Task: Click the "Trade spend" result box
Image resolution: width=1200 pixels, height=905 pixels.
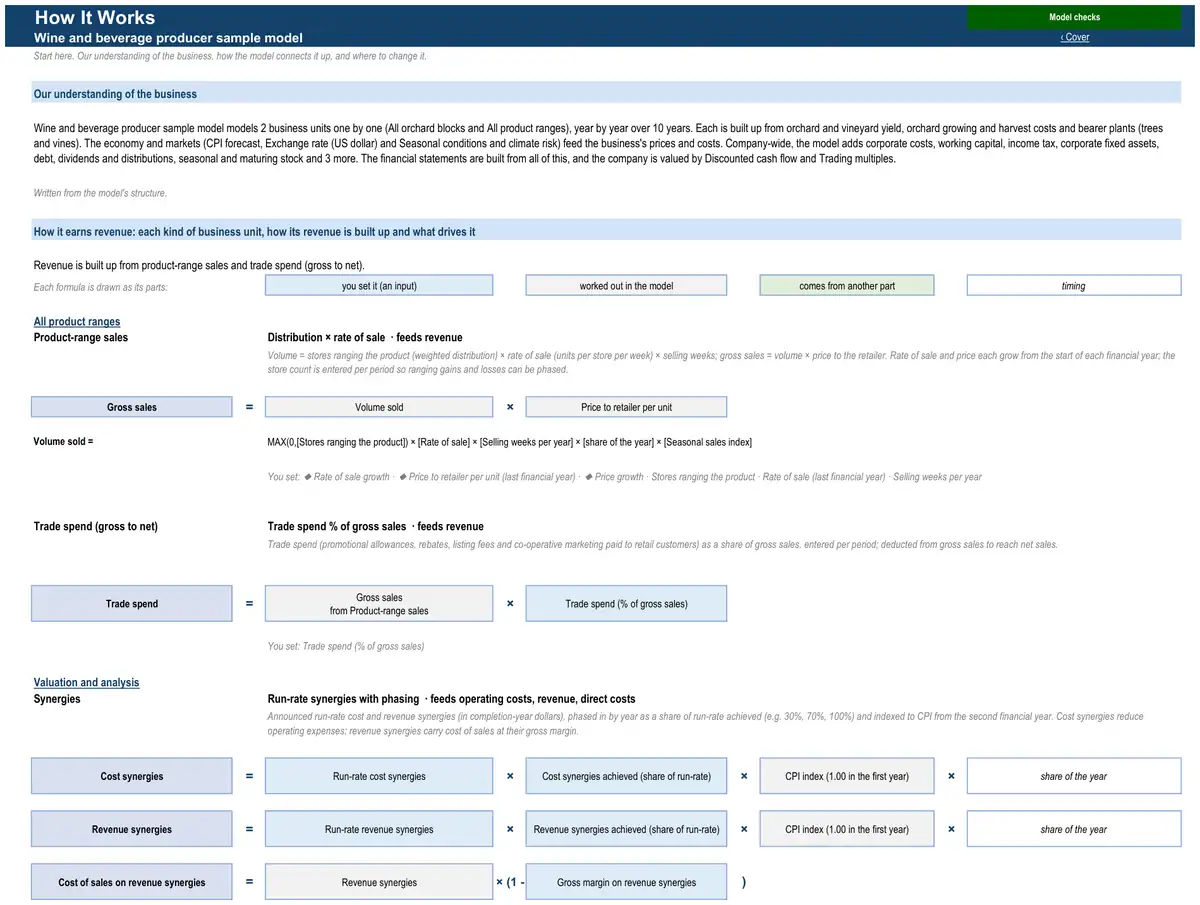Action: tap(132, 604)
